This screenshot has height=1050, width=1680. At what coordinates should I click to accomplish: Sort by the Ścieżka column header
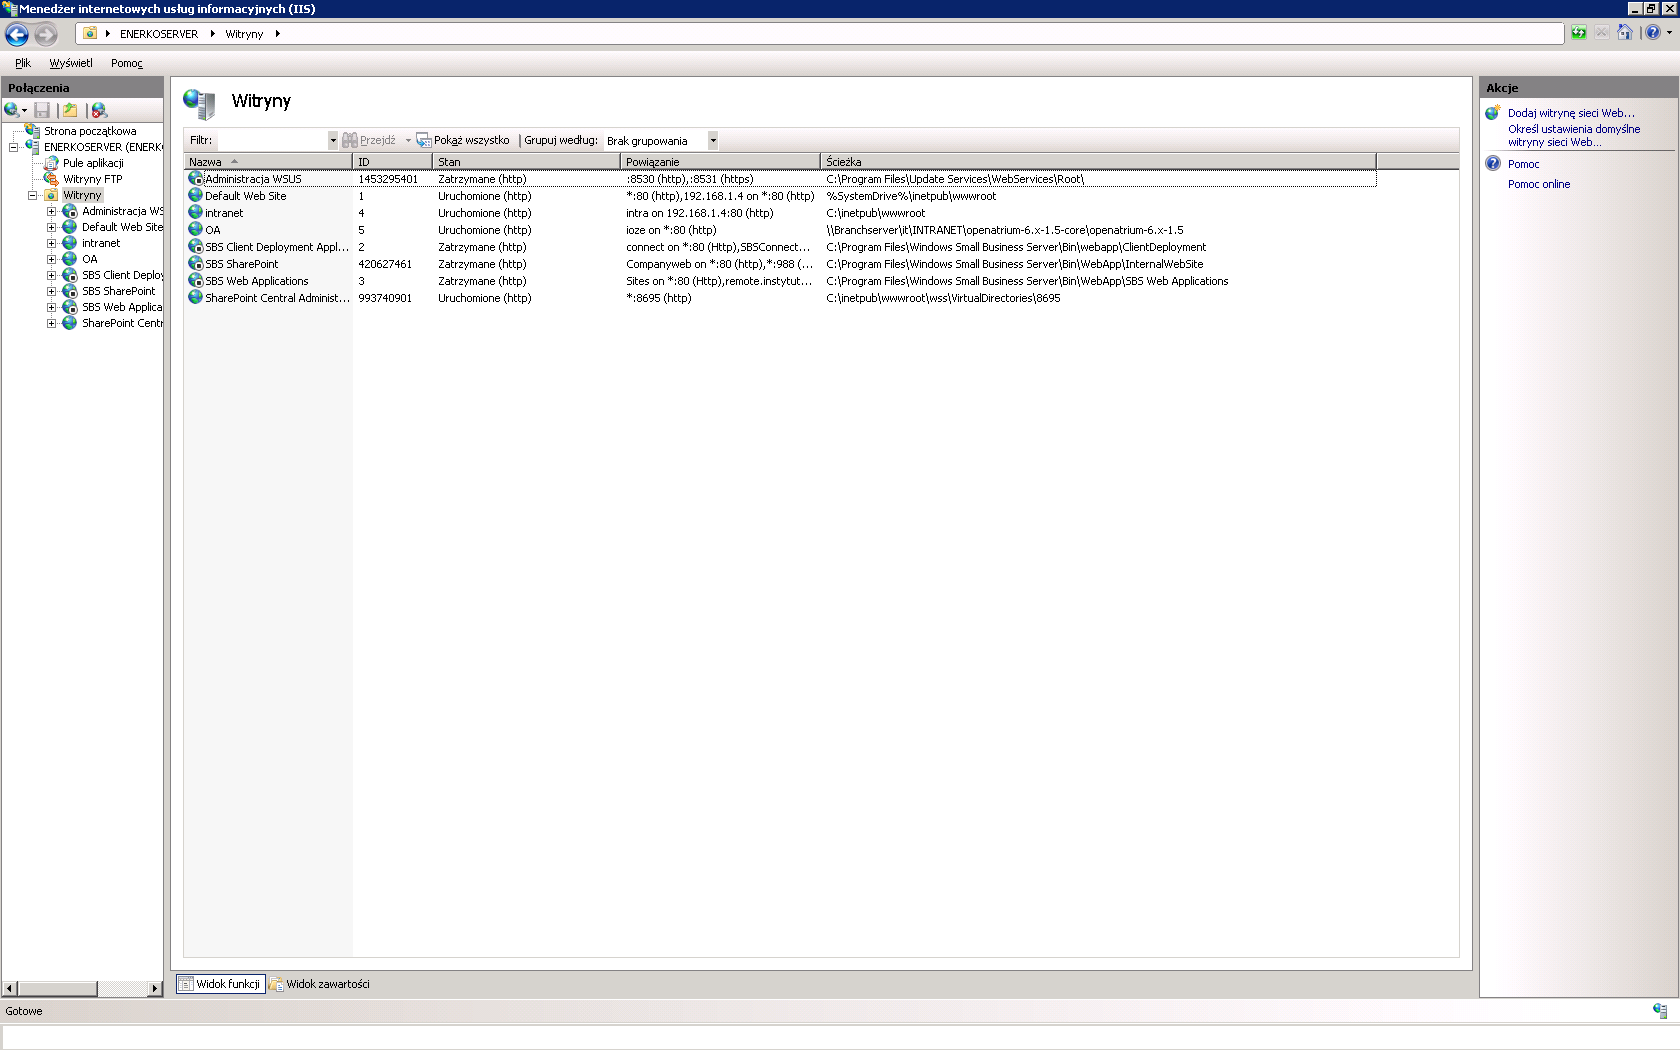pyautogui.click(x=1098, y=161)
